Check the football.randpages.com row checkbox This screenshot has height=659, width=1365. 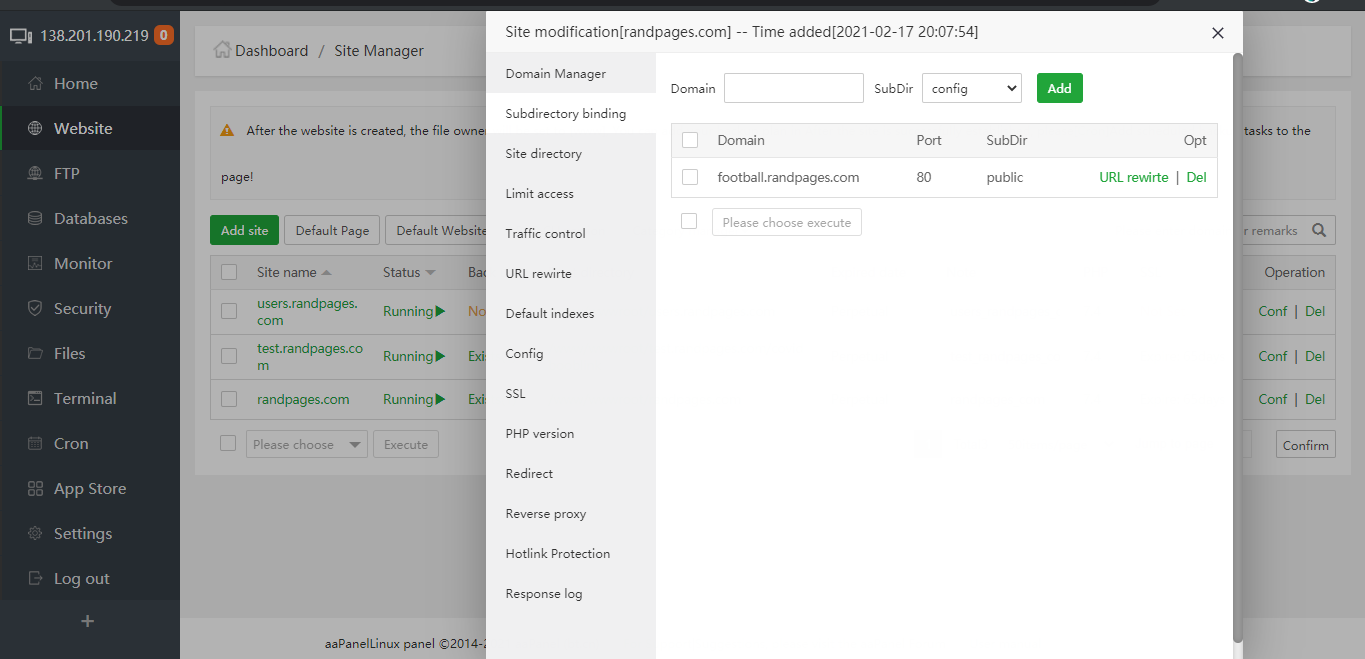tap(690, 177)
